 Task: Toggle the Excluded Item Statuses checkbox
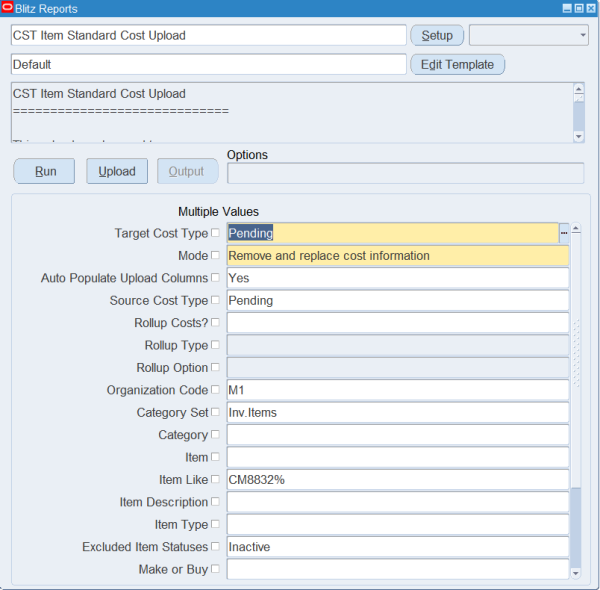pos(215,546)
